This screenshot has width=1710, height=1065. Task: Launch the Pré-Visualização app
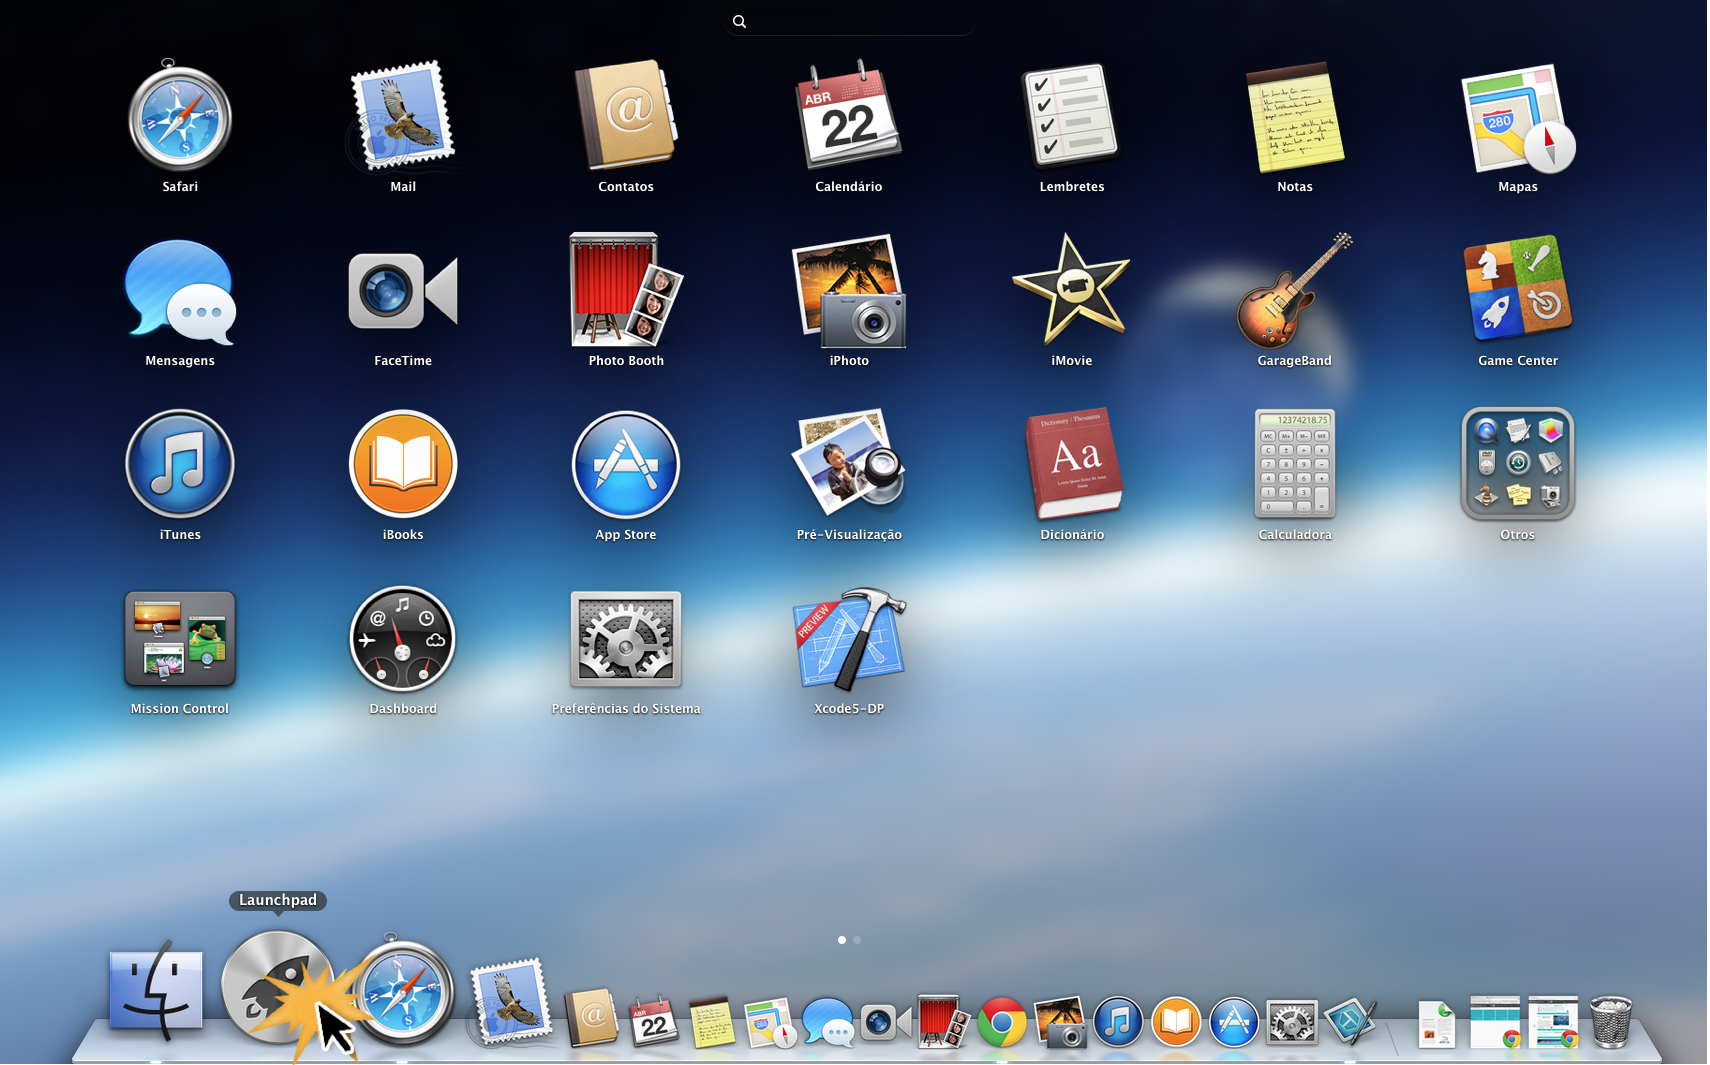[x=849, y=463]
